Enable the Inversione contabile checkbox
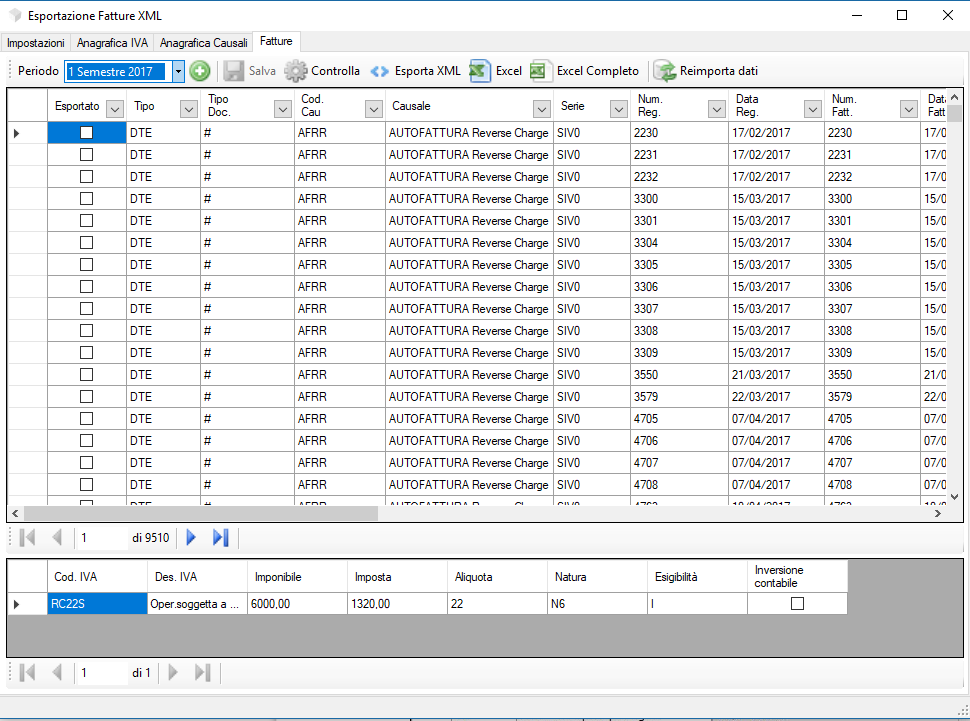This screenshot has width=970, height=721. (x=797, y=604)
